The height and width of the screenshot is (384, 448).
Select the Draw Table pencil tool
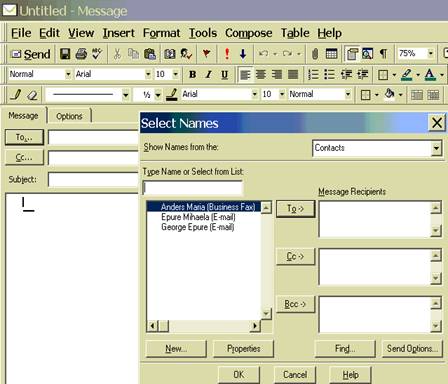click(x=16, y=95)
